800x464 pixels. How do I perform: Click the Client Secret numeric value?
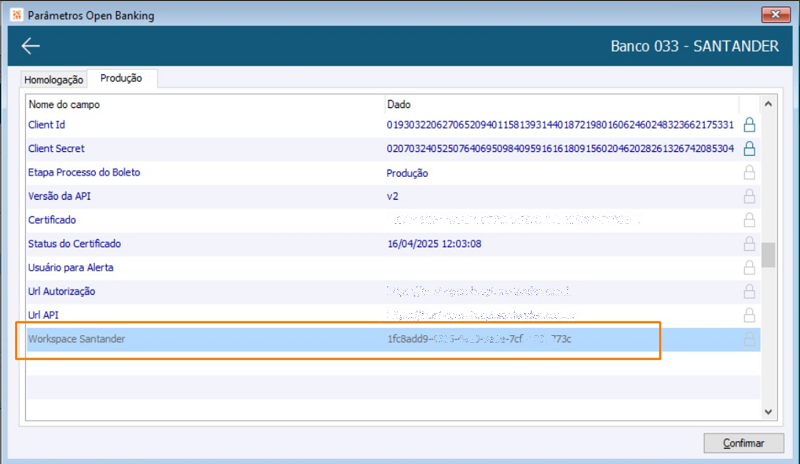point(560,149)
